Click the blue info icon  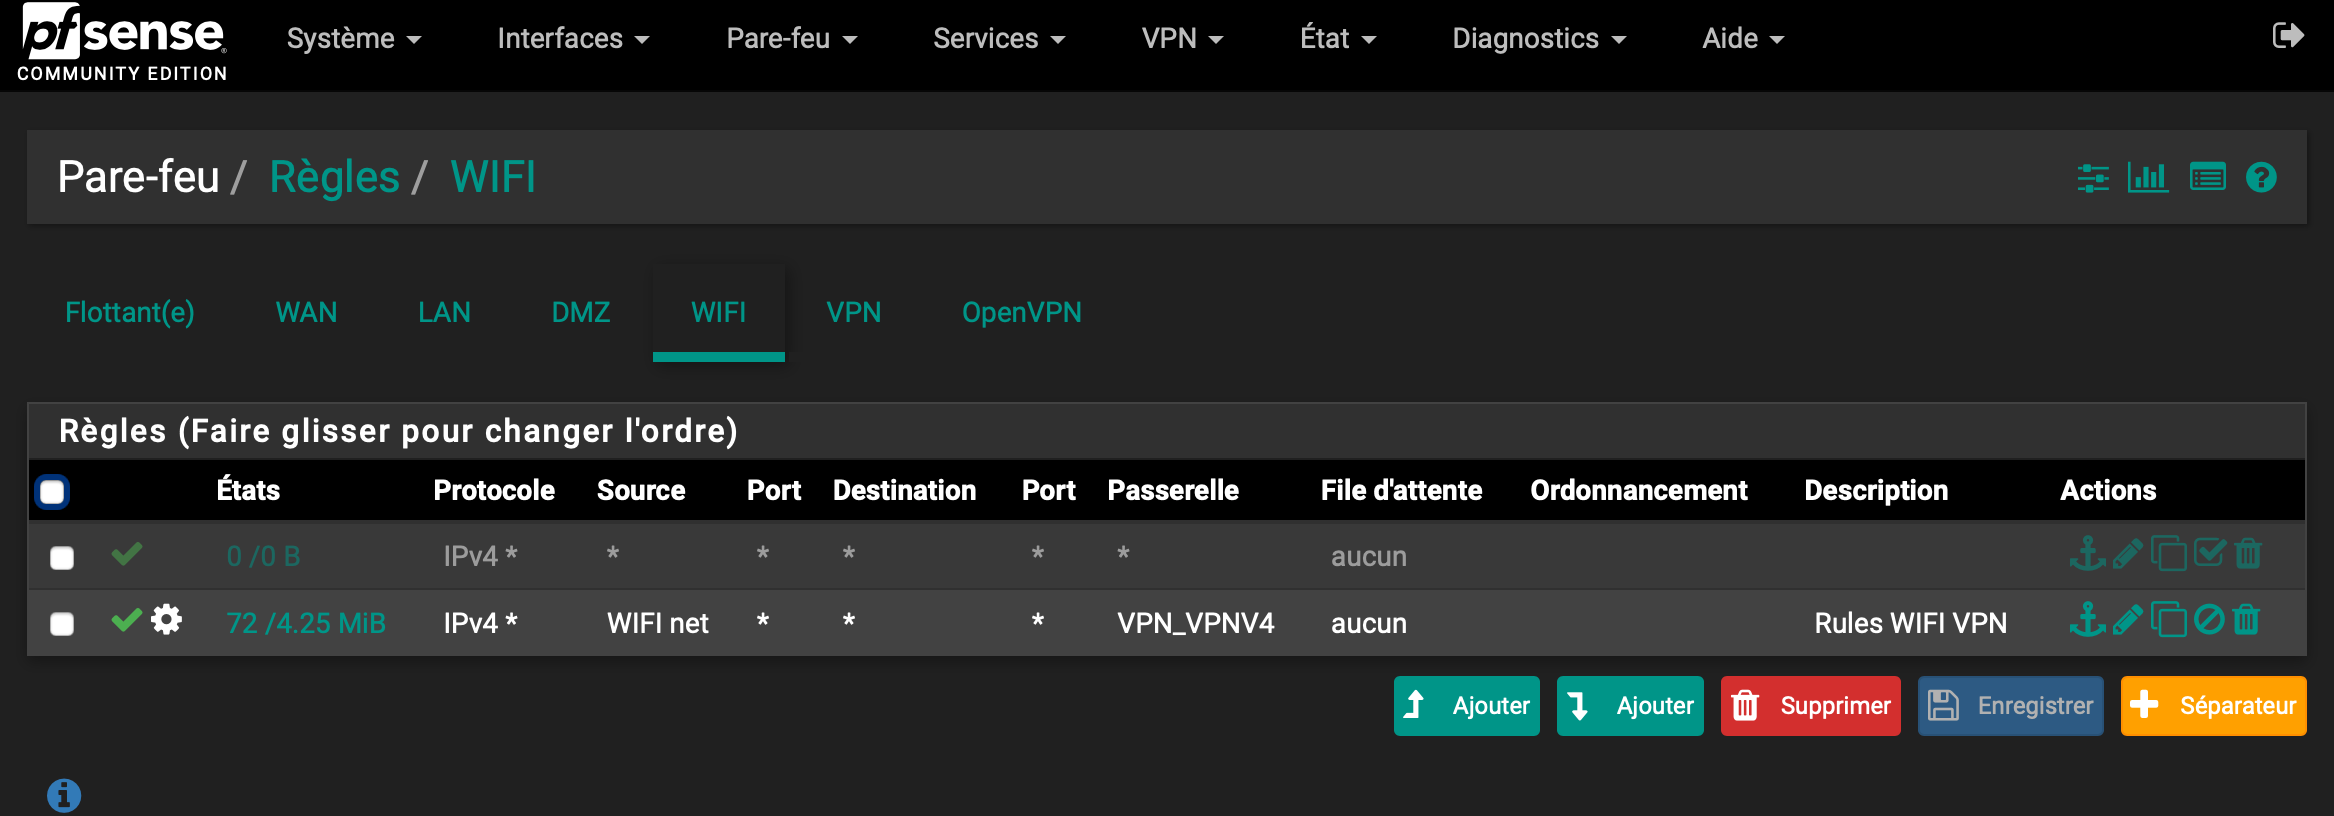(64, 796)
